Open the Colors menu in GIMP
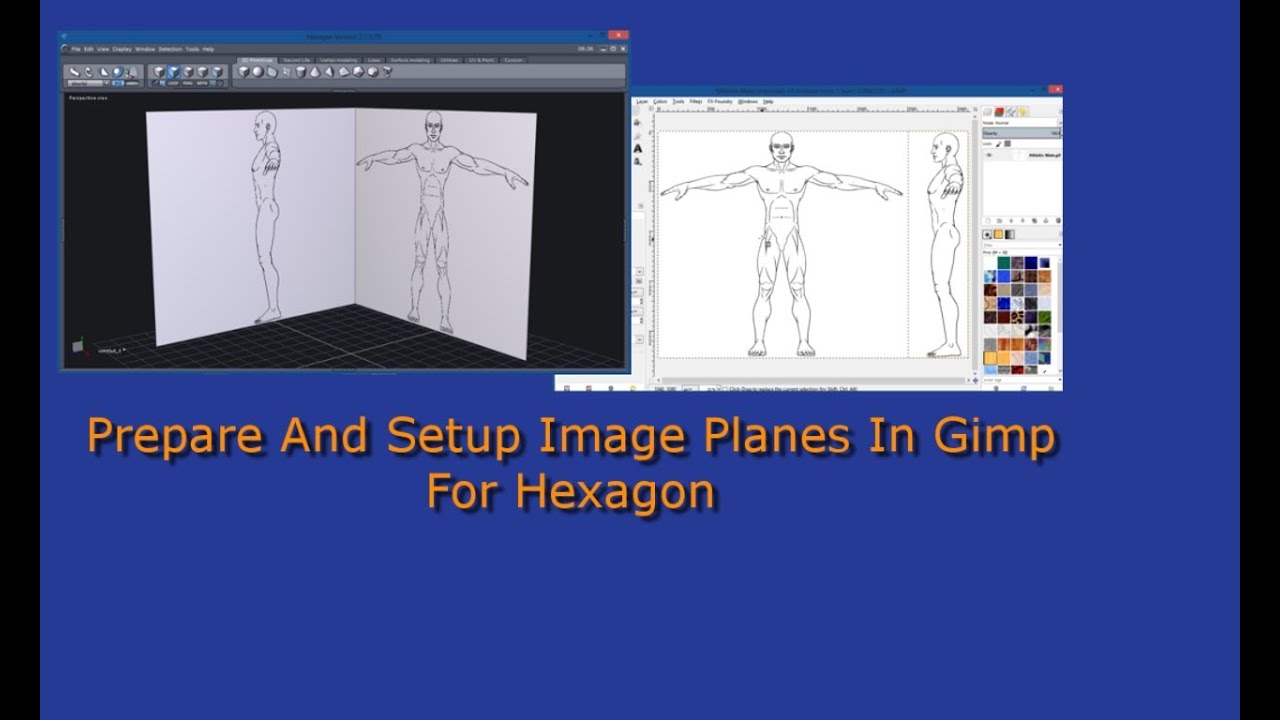1280x720 pixels. pyautogui.click(x=660, y=102)
